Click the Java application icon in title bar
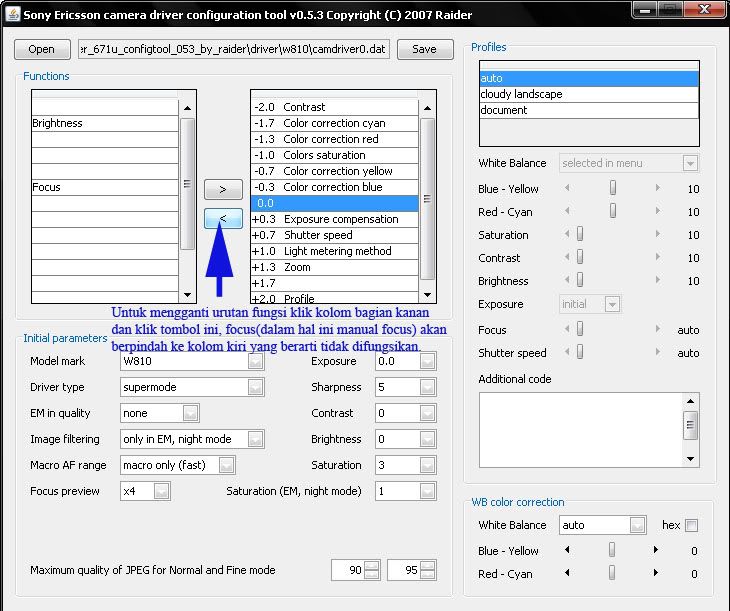This screenshot has width=730, height=611. point(13,14)
